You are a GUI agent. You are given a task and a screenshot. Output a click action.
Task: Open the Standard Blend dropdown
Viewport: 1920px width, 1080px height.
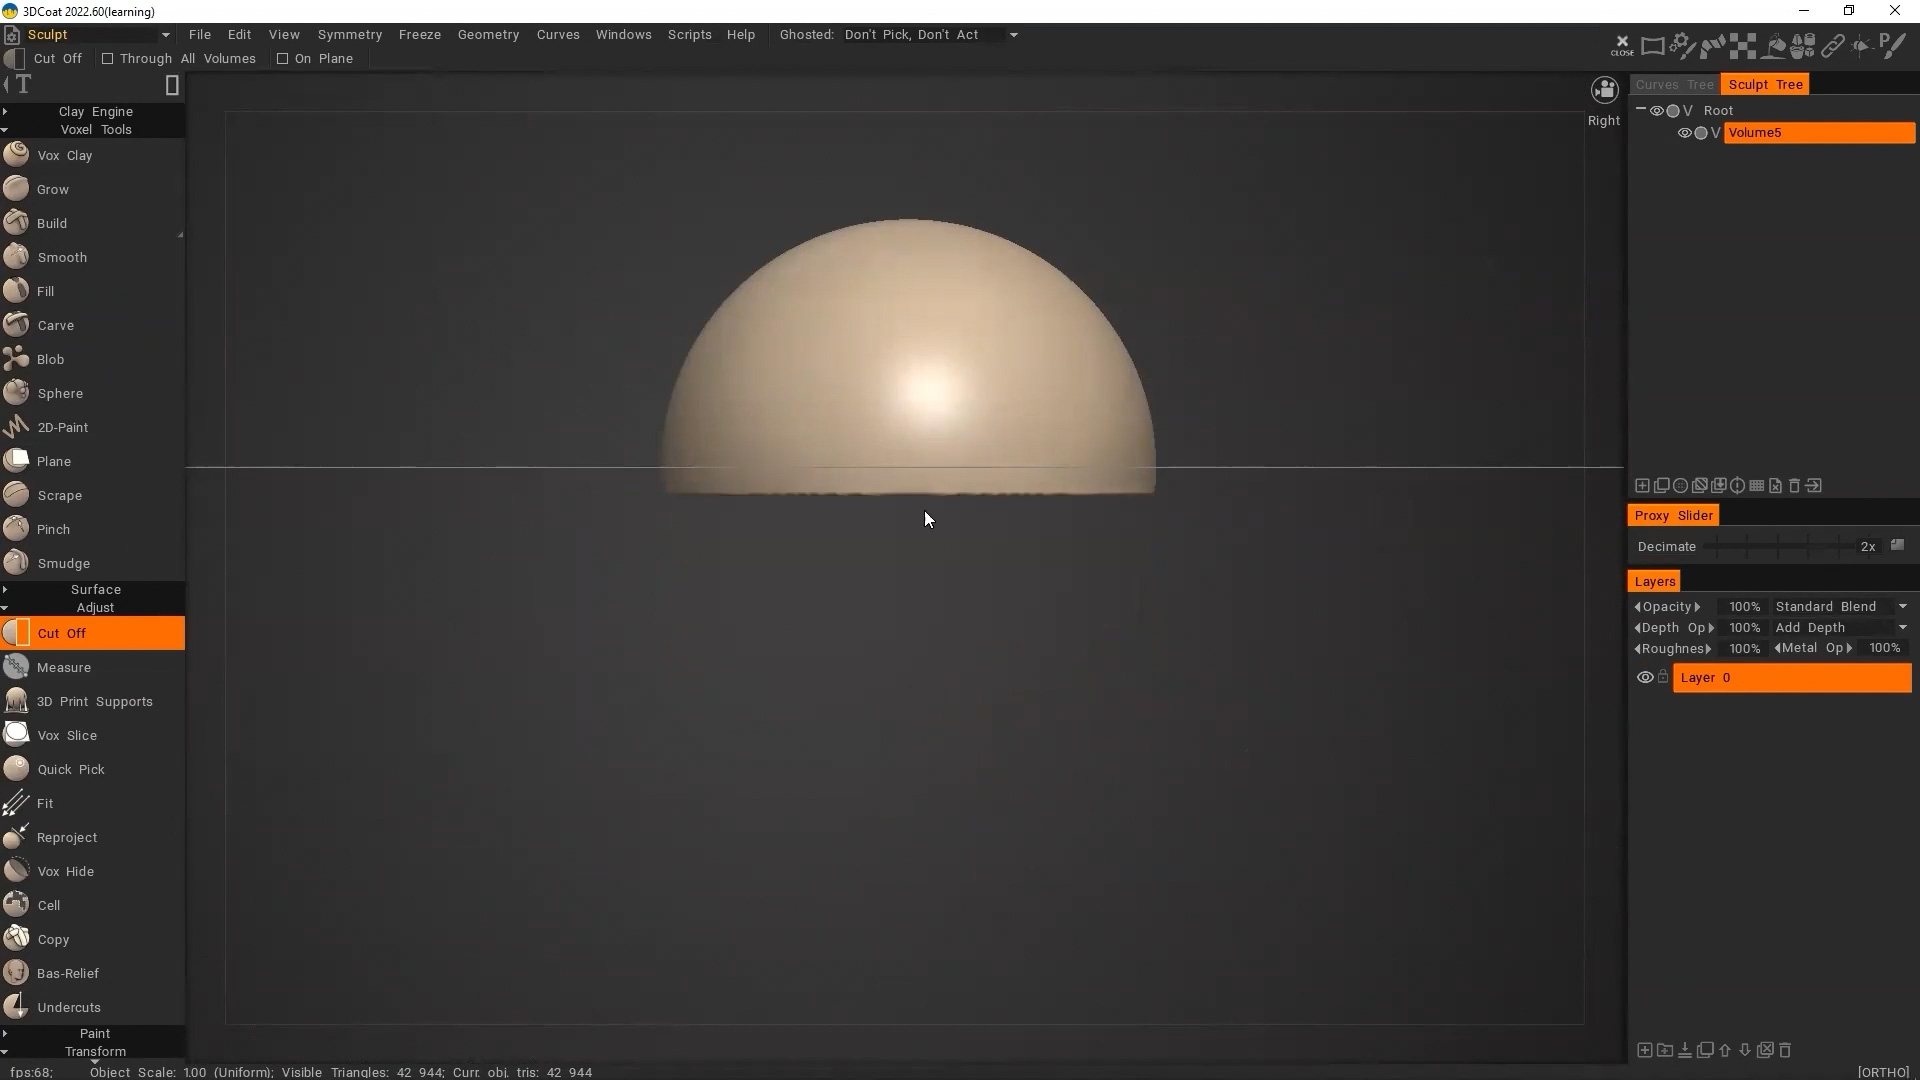(x=1840, y=607)
